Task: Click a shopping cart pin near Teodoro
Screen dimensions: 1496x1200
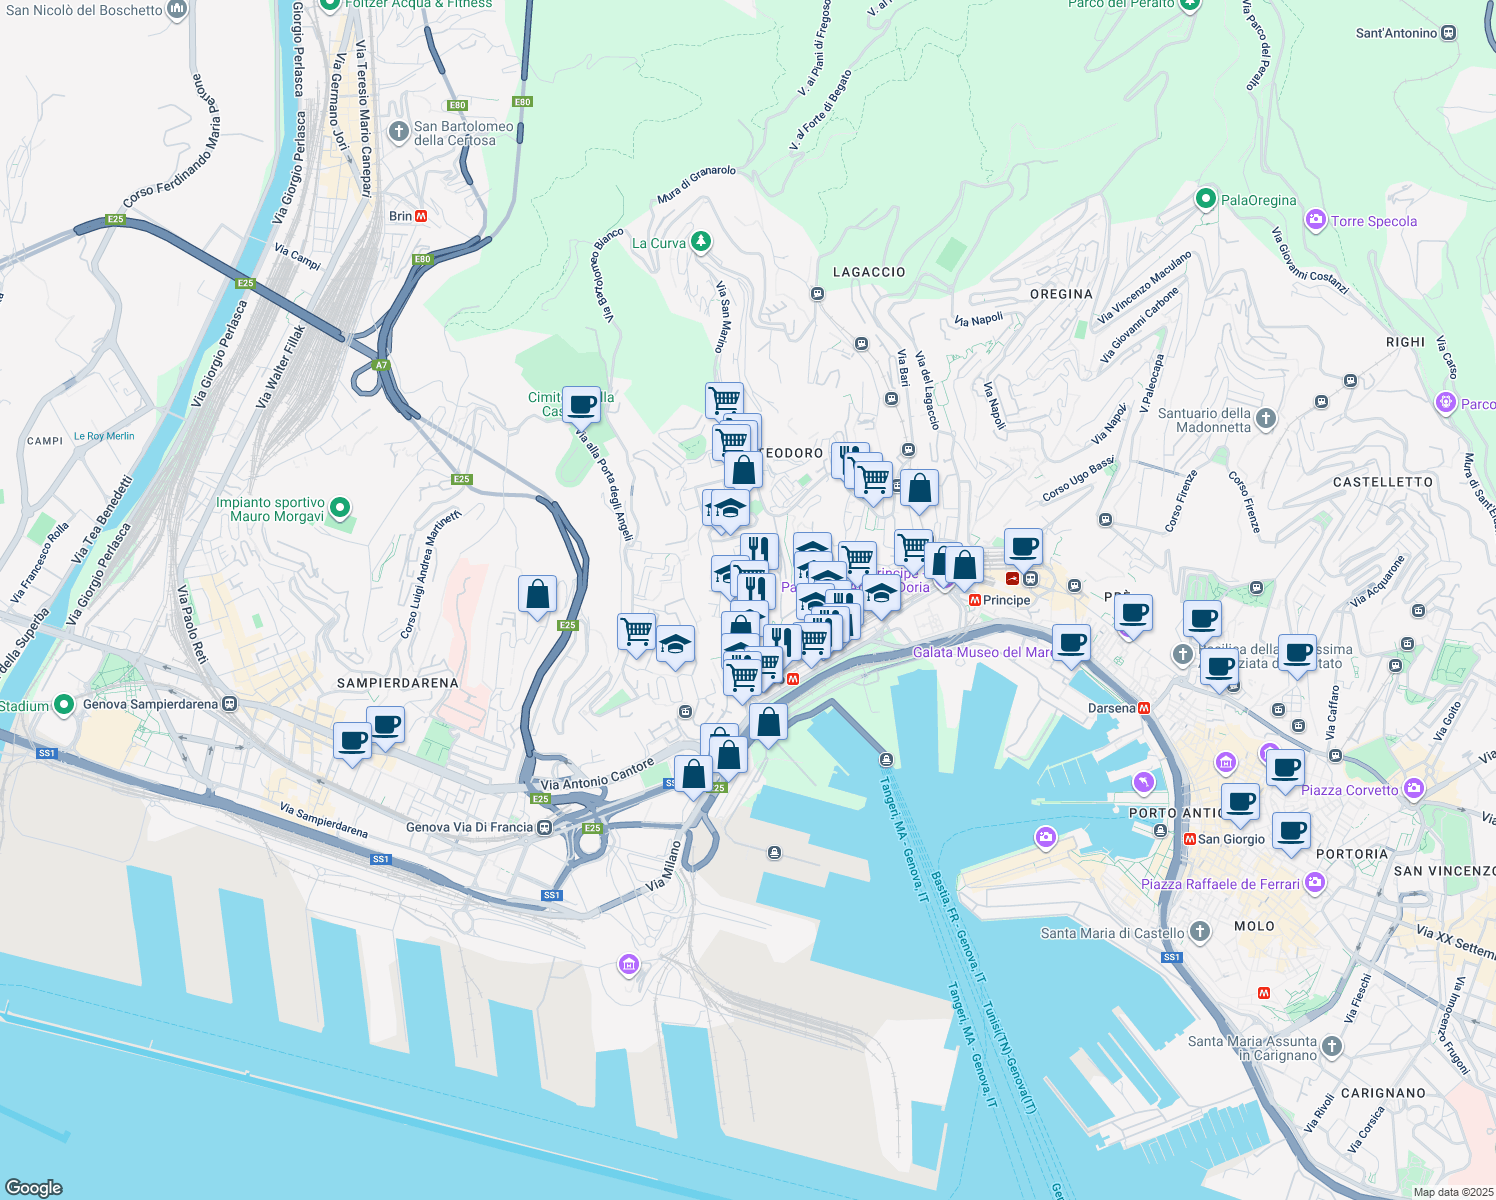Action: (724, 400)
